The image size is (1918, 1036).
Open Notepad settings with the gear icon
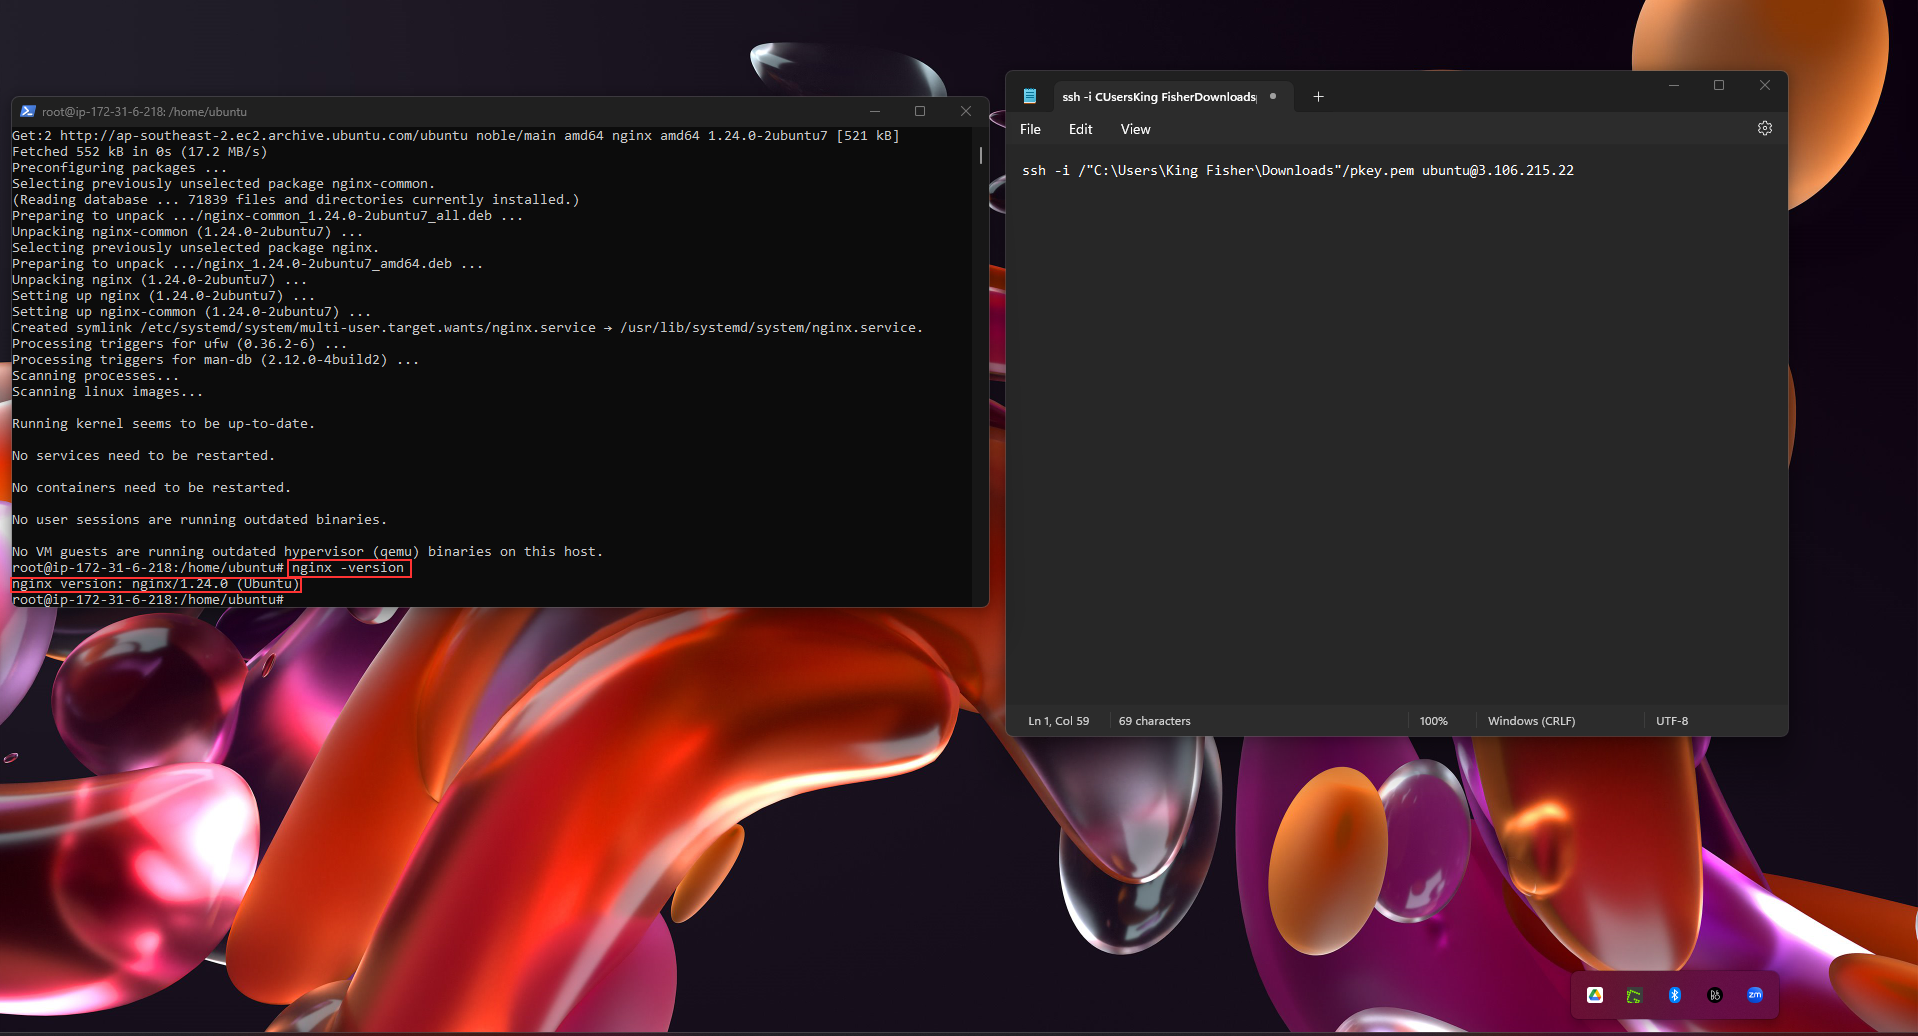tap(1764, 128)
